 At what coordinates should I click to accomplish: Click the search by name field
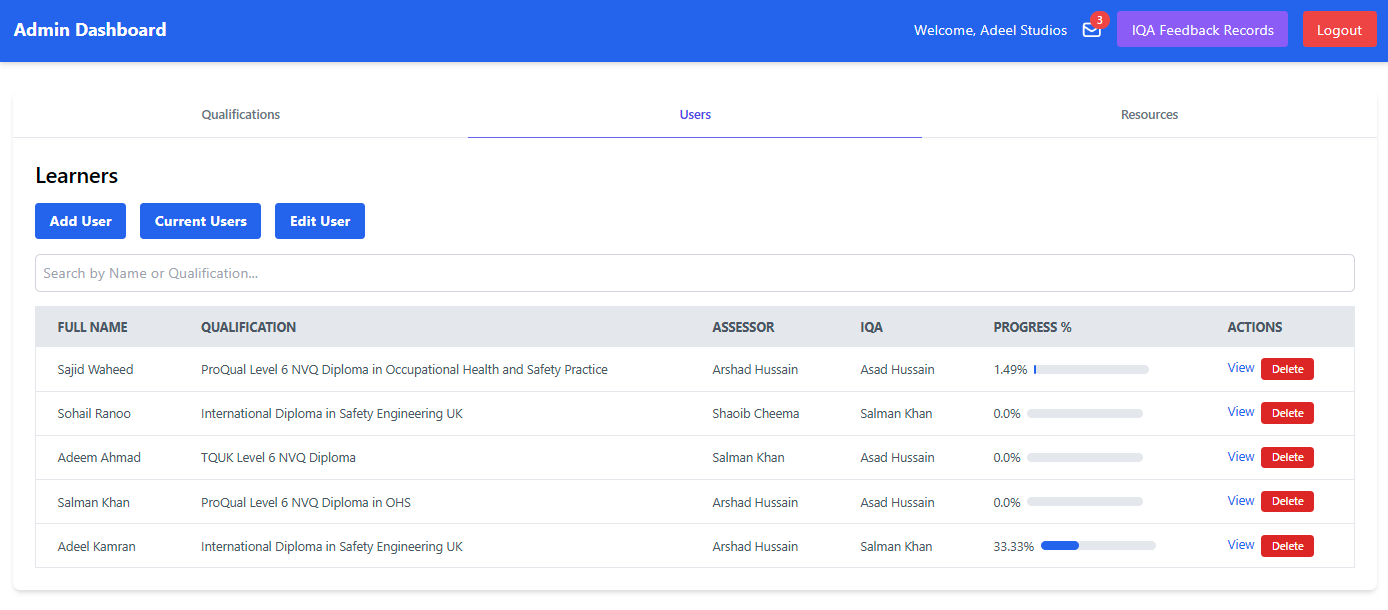(694, 272)
